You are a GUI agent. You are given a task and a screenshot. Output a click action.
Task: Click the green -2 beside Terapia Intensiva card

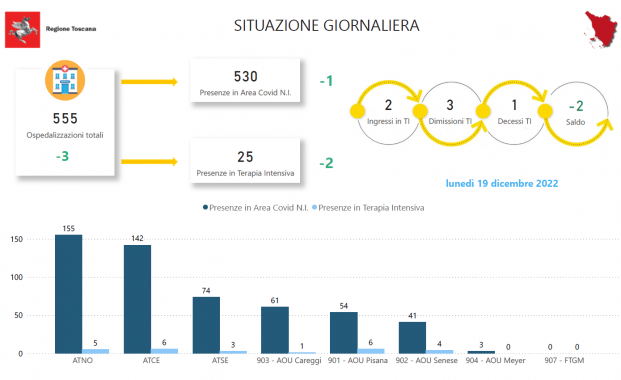[x=326, y=163]
